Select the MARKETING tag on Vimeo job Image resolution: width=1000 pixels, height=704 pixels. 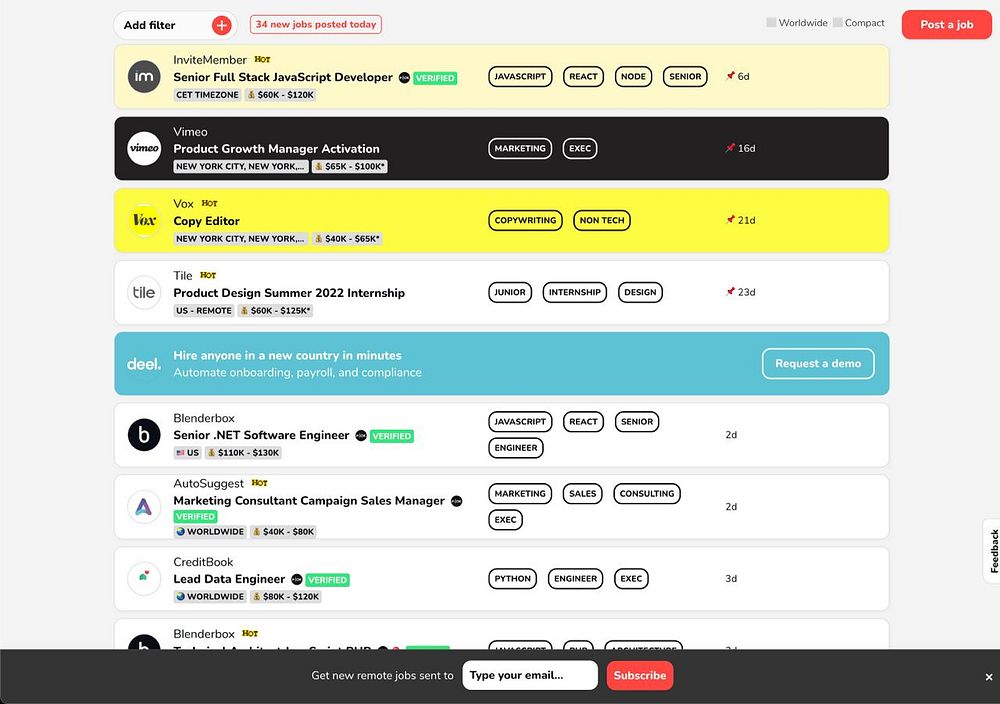[x=520, y=149]
